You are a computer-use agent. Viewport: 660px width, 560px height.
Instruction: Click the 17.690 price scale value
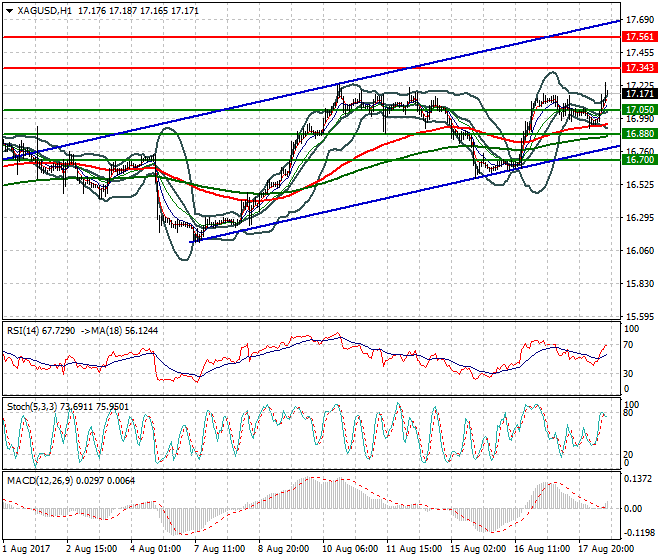point(640,20)
